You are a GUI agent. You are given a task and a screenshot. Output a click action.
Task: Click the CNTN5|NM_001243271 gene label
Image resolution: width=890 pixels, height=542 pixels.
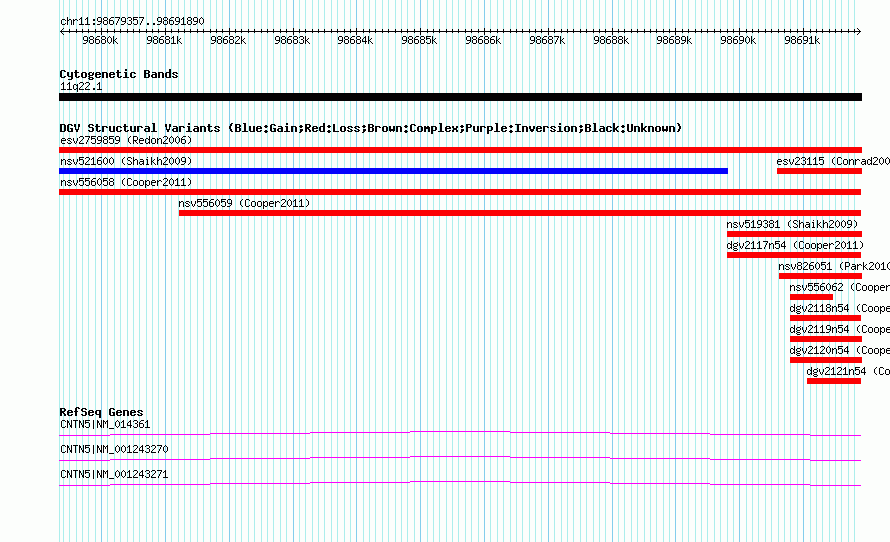click(x=114, y=474)
